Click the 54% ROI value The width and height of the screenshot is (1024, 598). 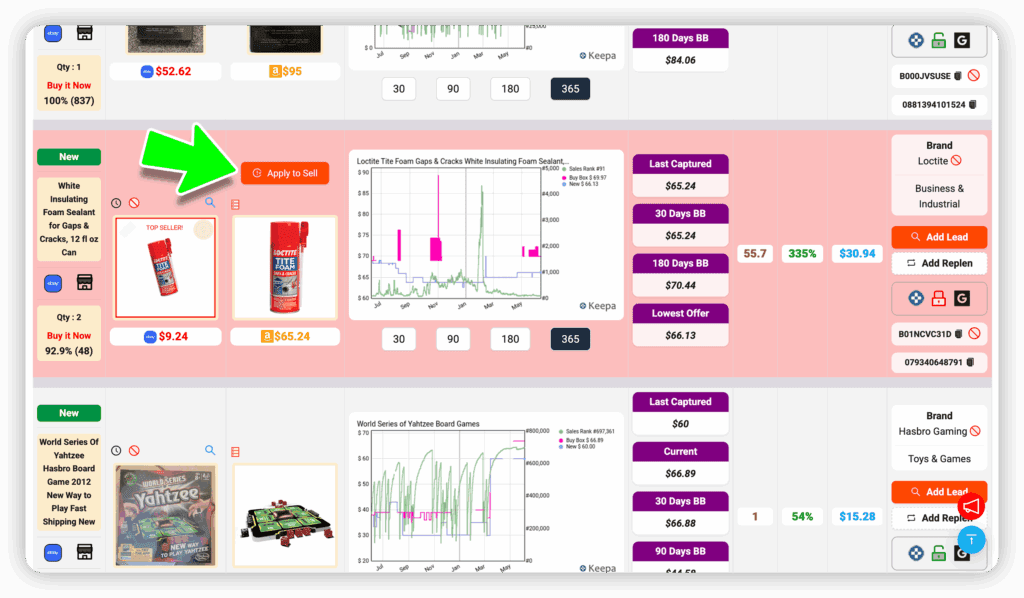click(x=802, y=516)
